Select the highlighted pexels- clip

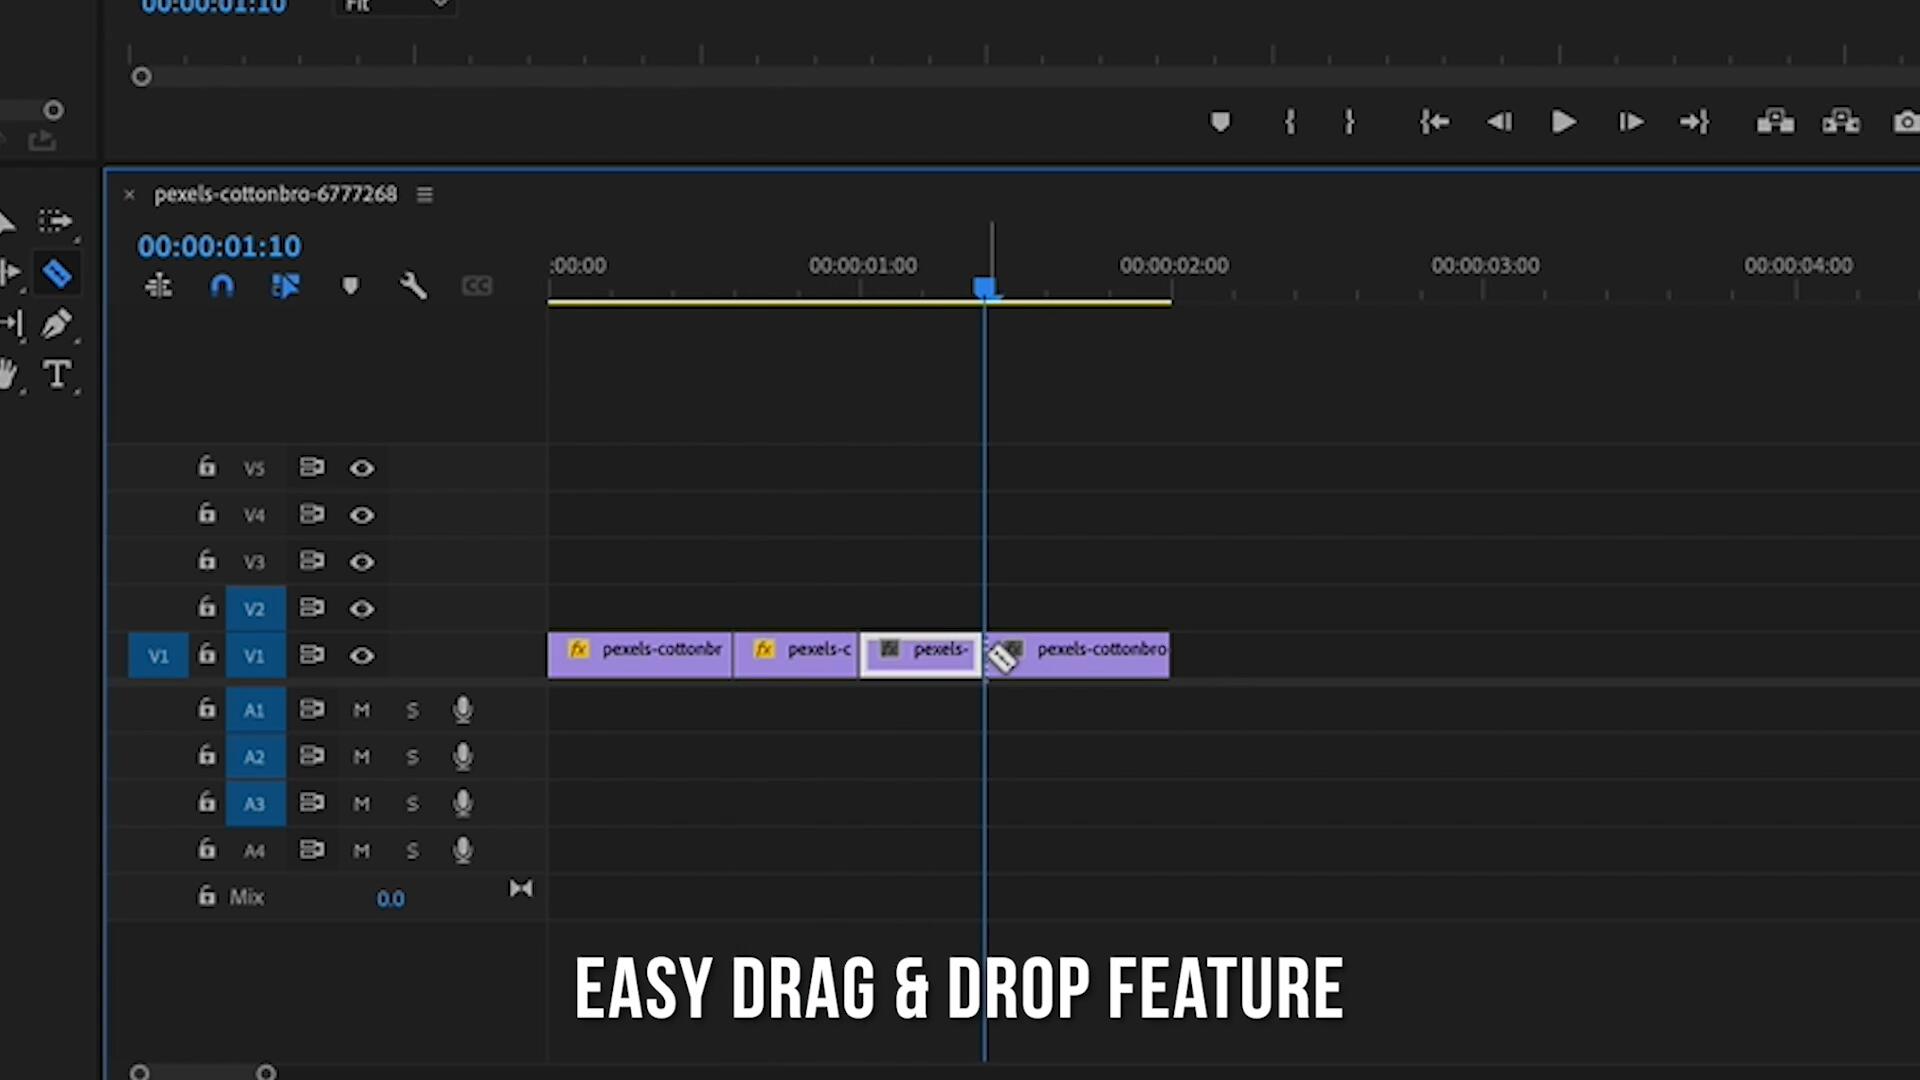(921, 655)
